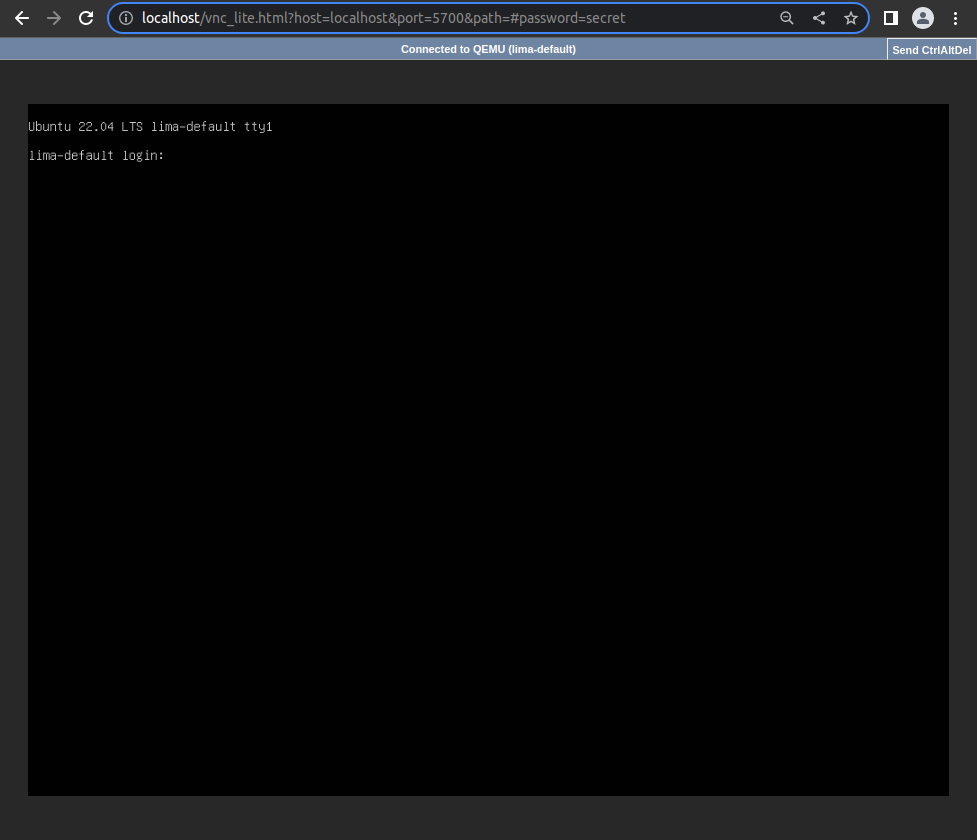Click the browser back arrow
The image size is (977, 840).
(x=21, y=17)
